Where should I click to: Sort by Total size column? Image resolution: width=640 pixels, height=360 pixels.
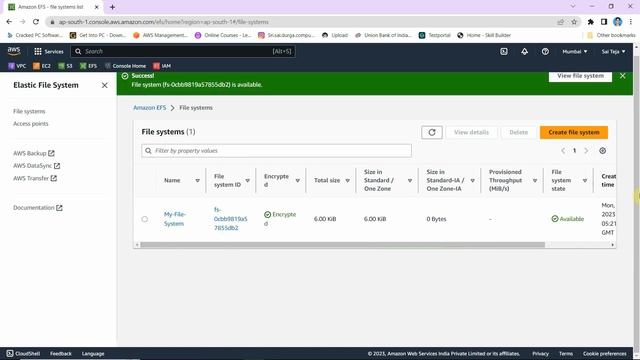[x=347, y=180]
